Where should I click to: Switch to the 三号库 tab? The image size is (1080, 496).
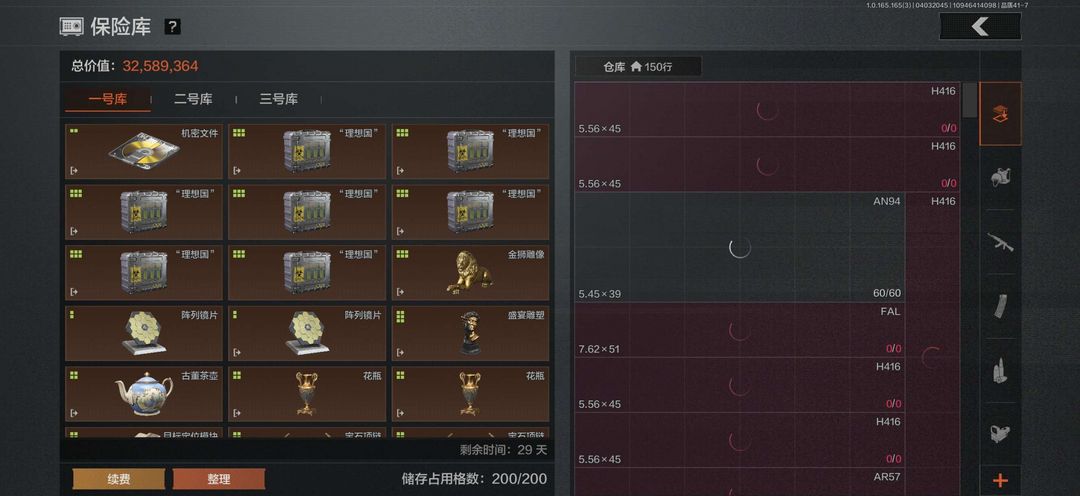coord(278,99)
